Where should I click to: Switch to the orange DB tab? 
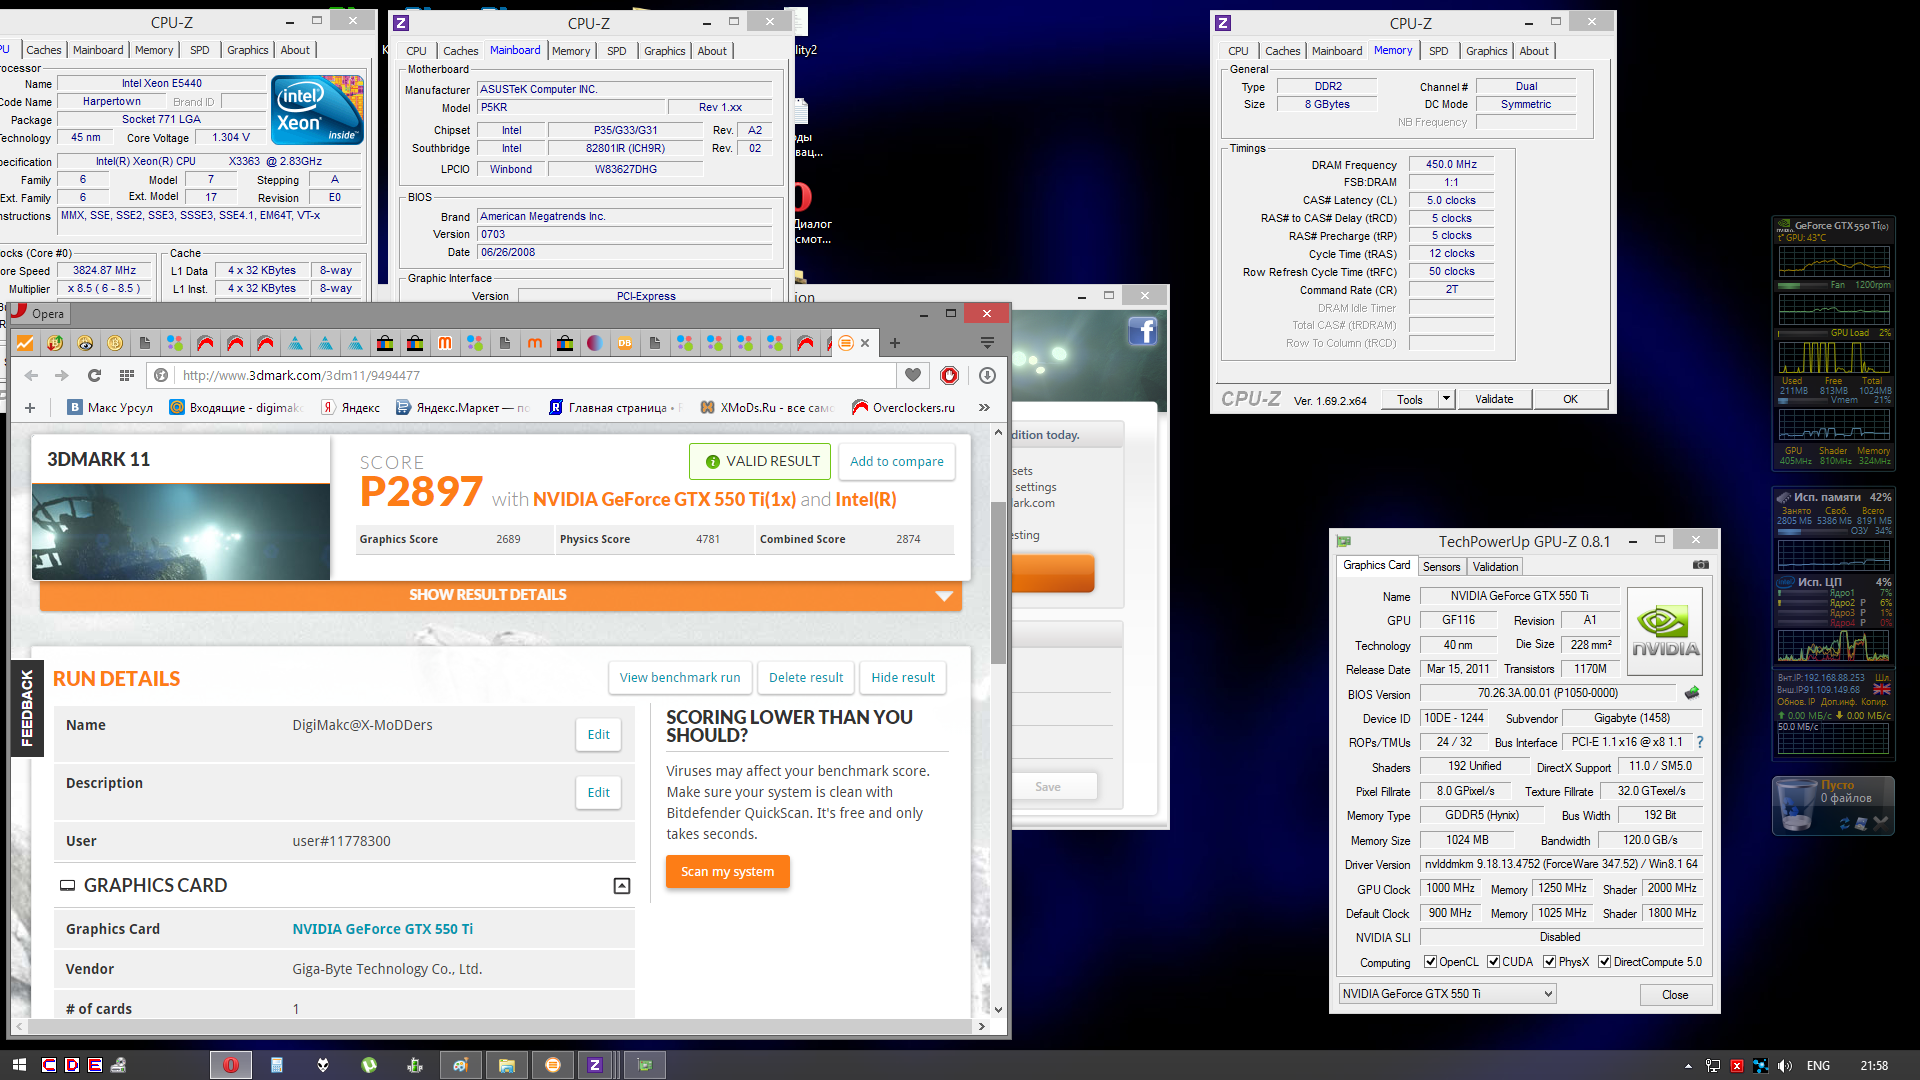point(625,343)
